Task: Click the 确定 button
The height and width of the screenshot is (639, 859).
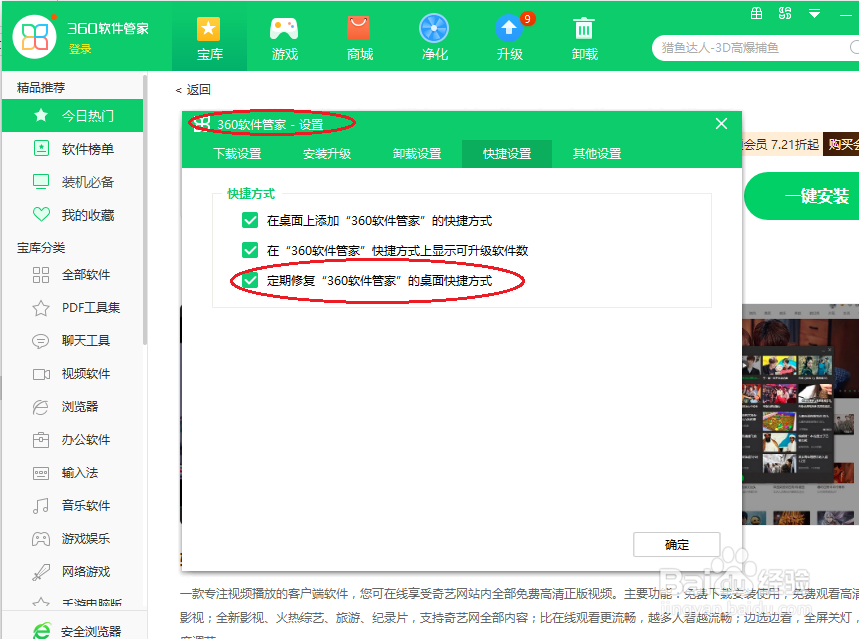Action: tap(677, 545)
